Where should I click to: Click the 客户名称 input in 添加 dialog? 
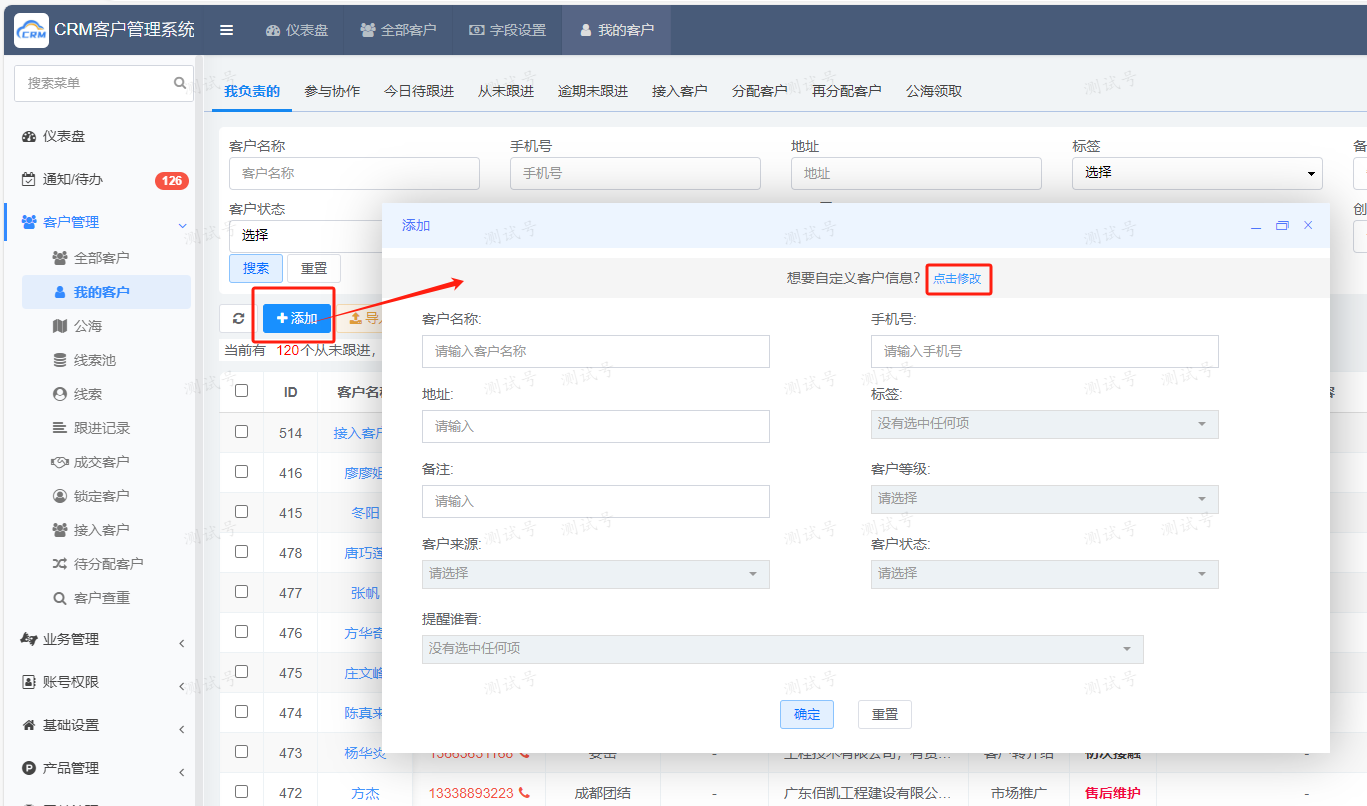click(595, 352)
